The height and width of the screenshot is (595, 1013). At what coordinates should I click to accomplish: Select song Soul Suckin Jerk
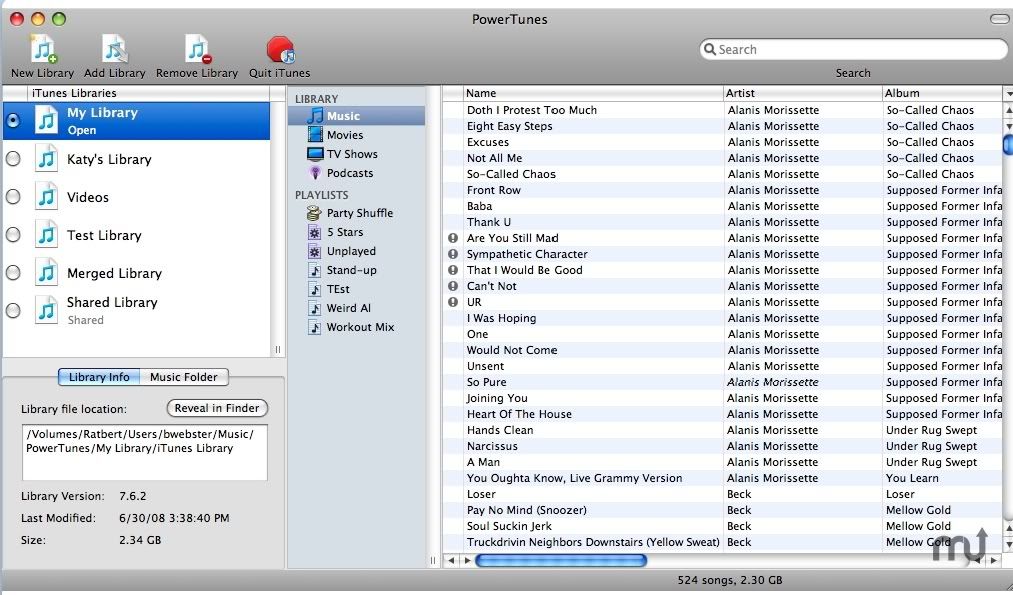click(x=509, y=526)
